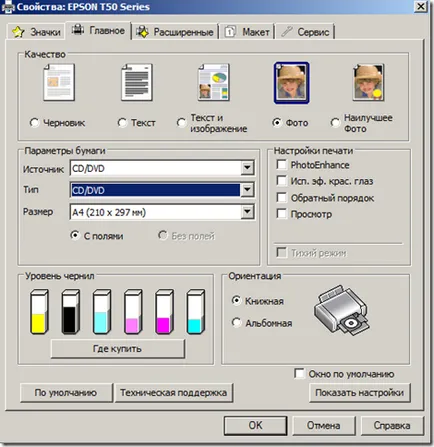The width and height of the screenshot is (434, 447).
Task: Click the magenta ink cartridge level
Action: tap(164, 312)
